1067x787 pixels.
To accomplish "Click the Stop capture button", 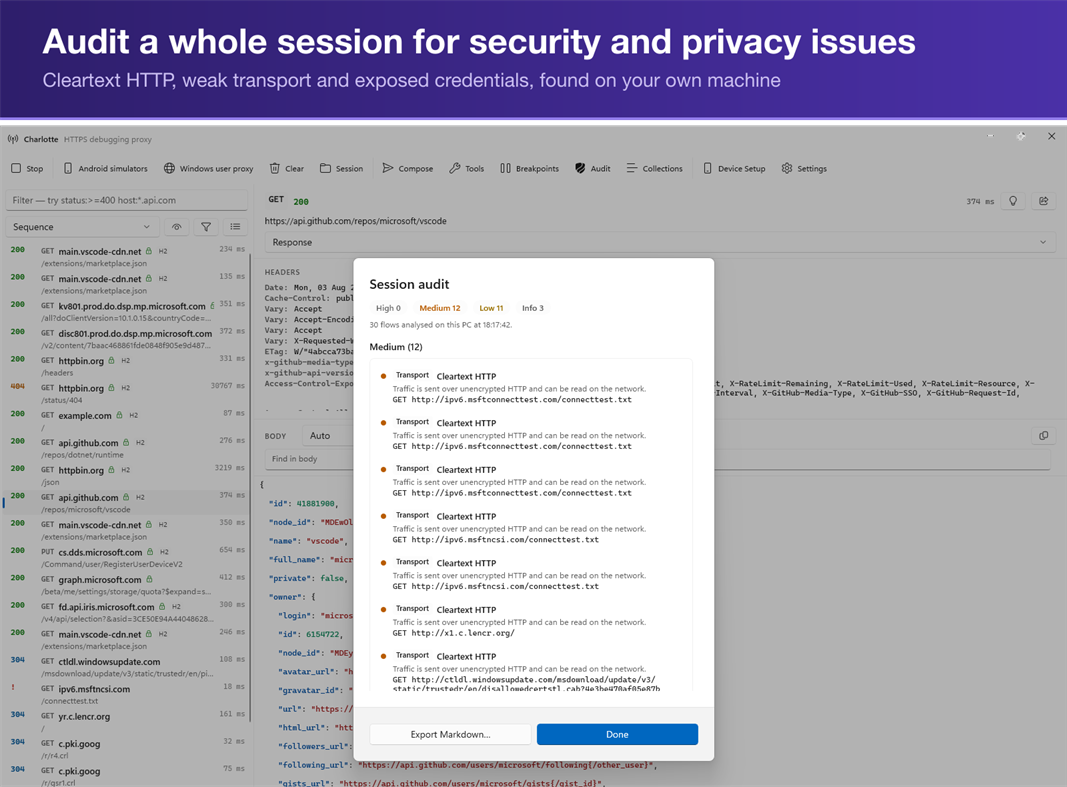I will pyautogui.click(x=27, y=169).
